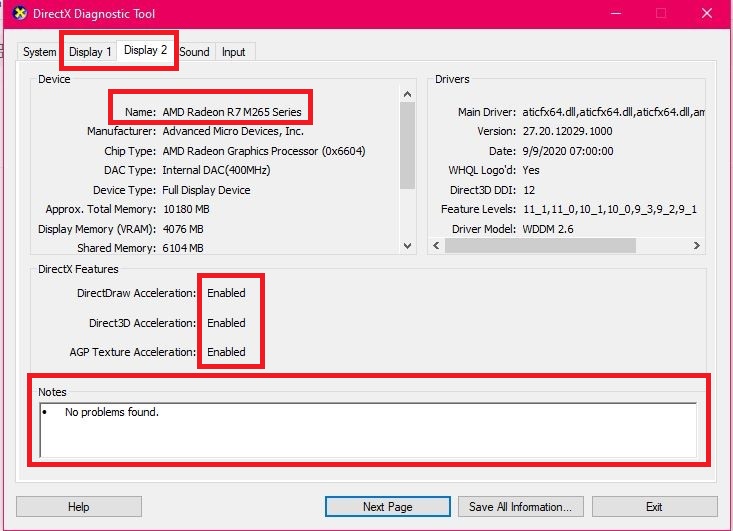Click the Main Driver aticfx64.dll value
733x531 pixels.
pyautogui.click(x=613, y=112)
